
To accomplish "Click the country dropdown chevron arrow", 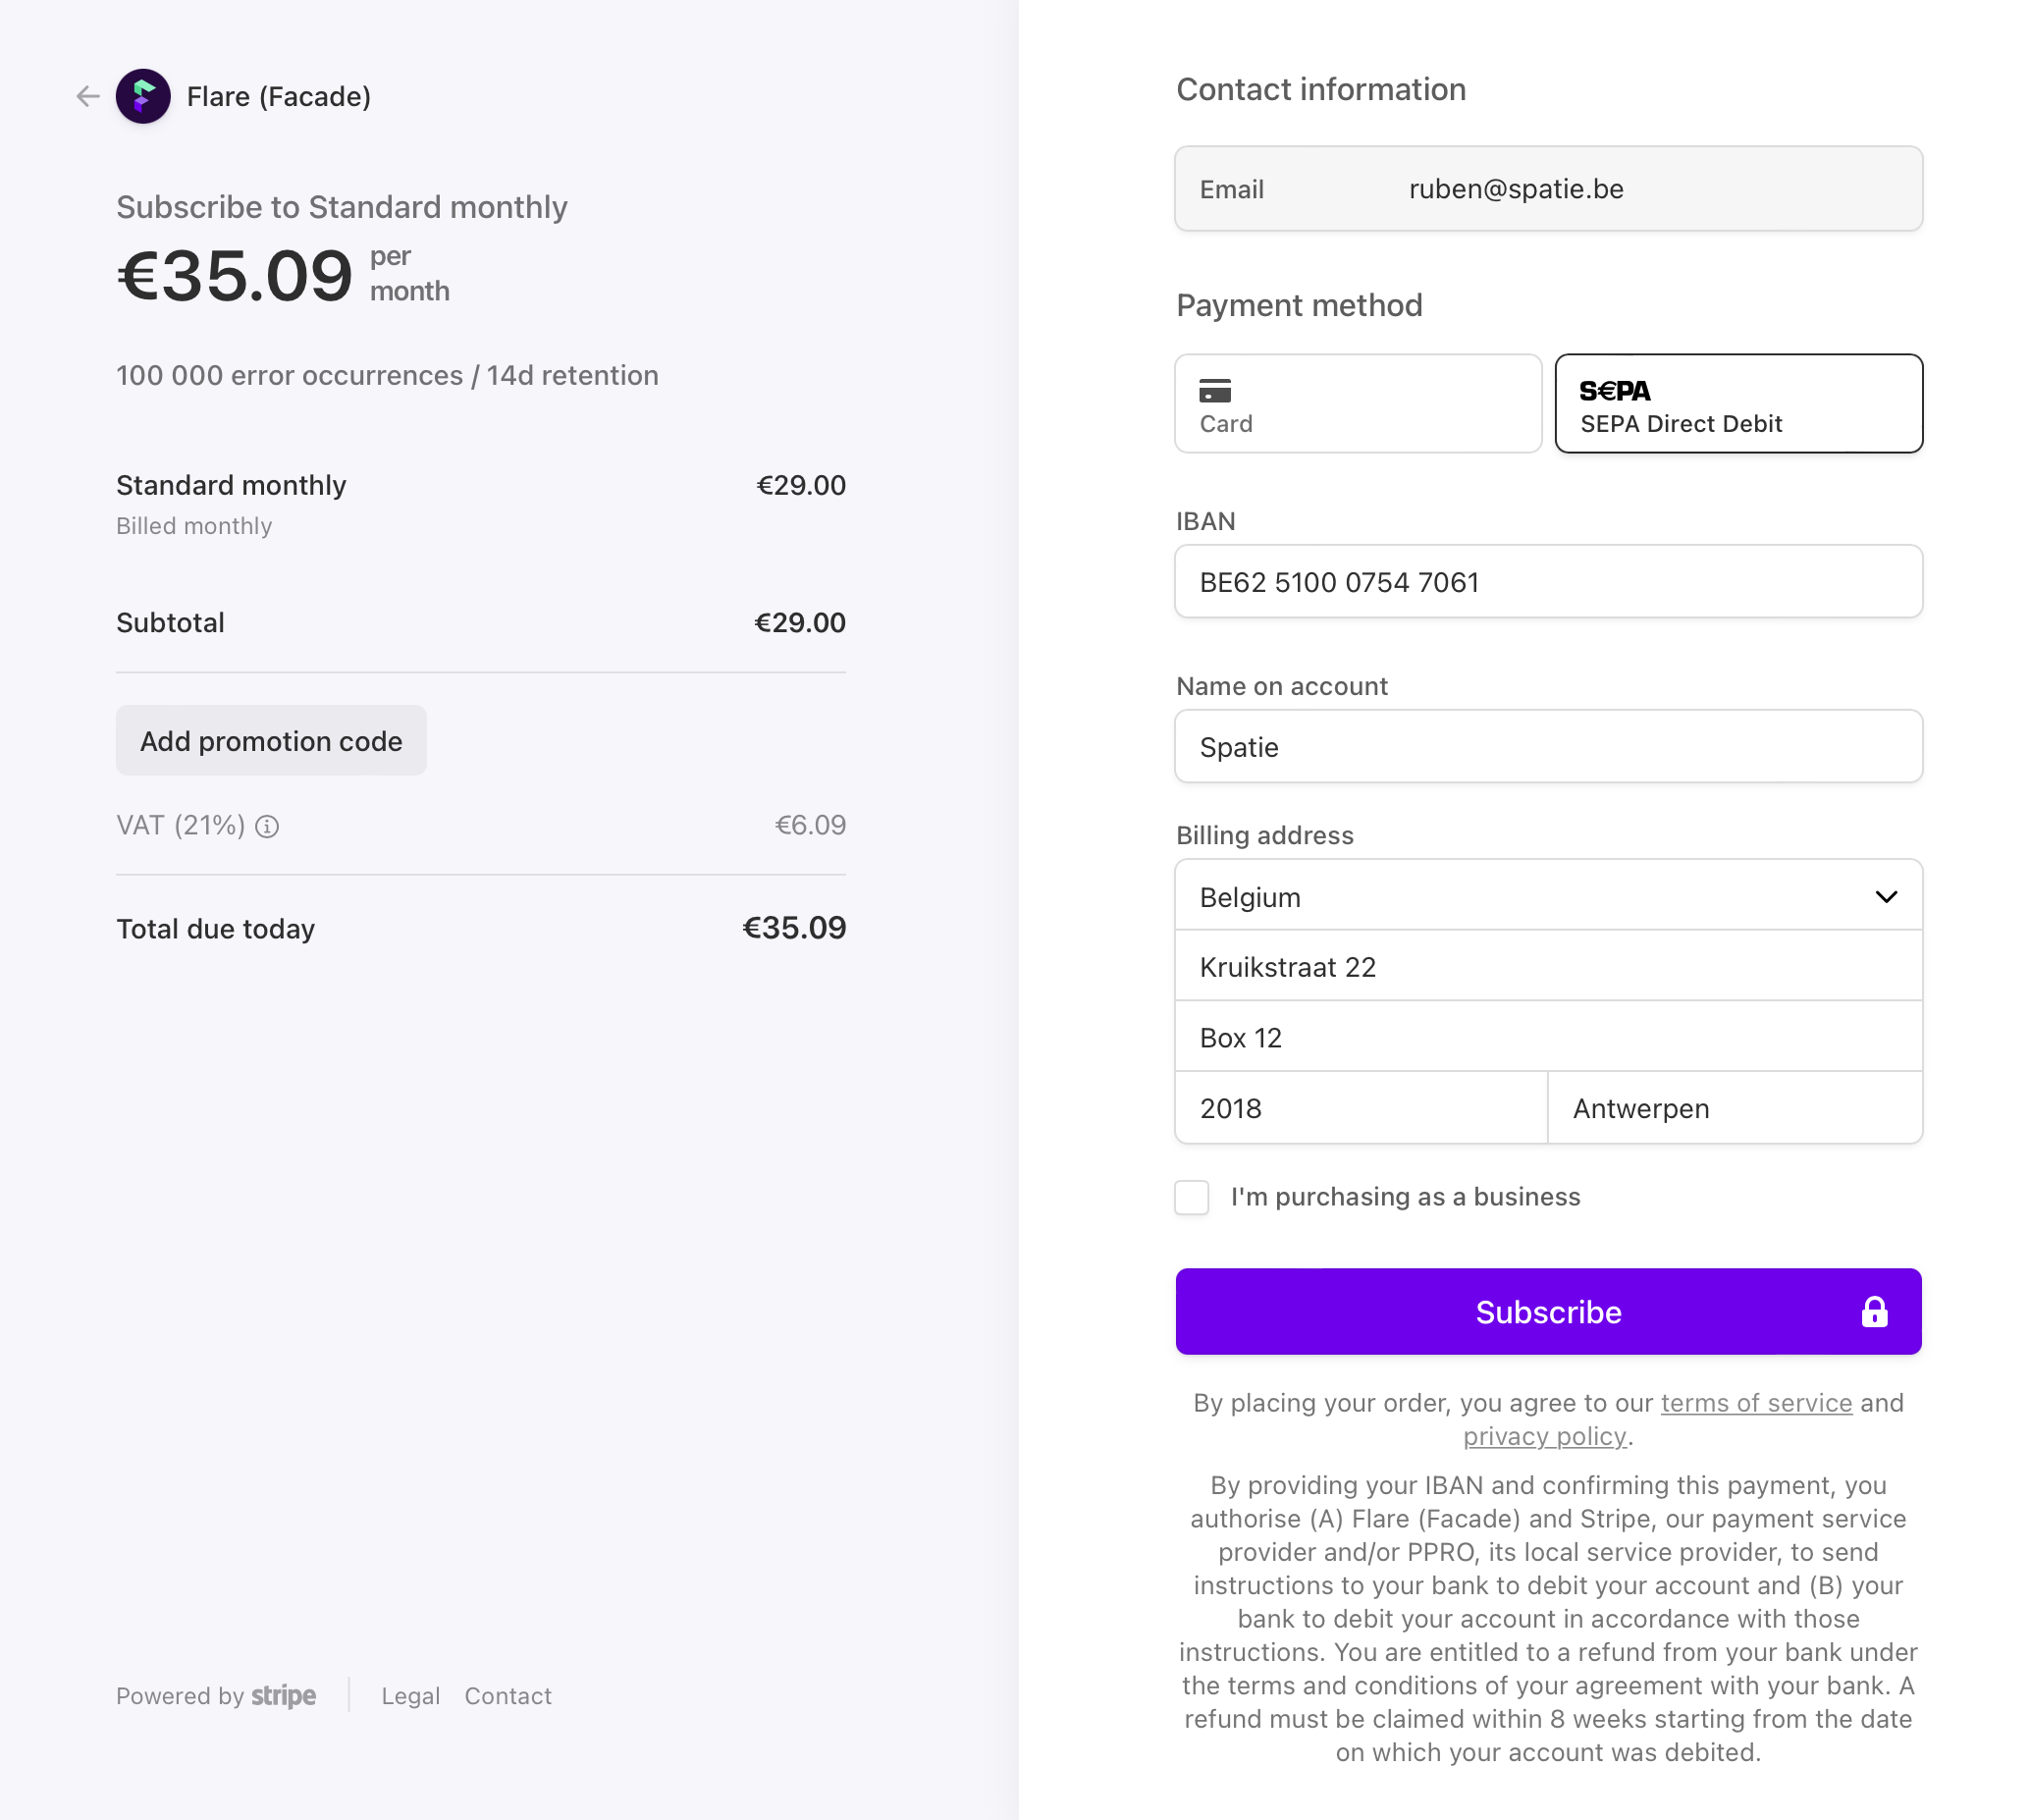I will pyautogui.click(x=1885, y=897).
